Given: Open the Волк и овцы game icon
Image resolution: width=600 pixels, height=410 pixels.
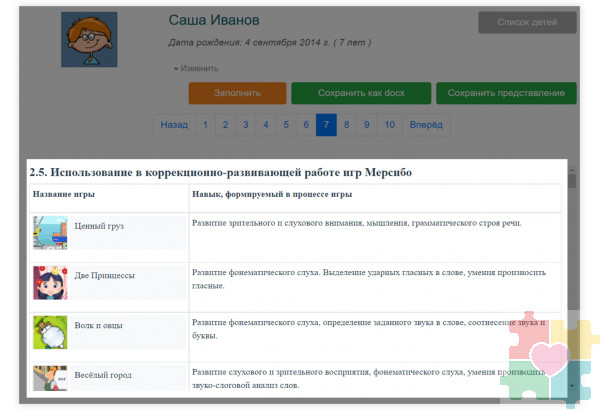Looking at the screenshot, I should 50,330.
